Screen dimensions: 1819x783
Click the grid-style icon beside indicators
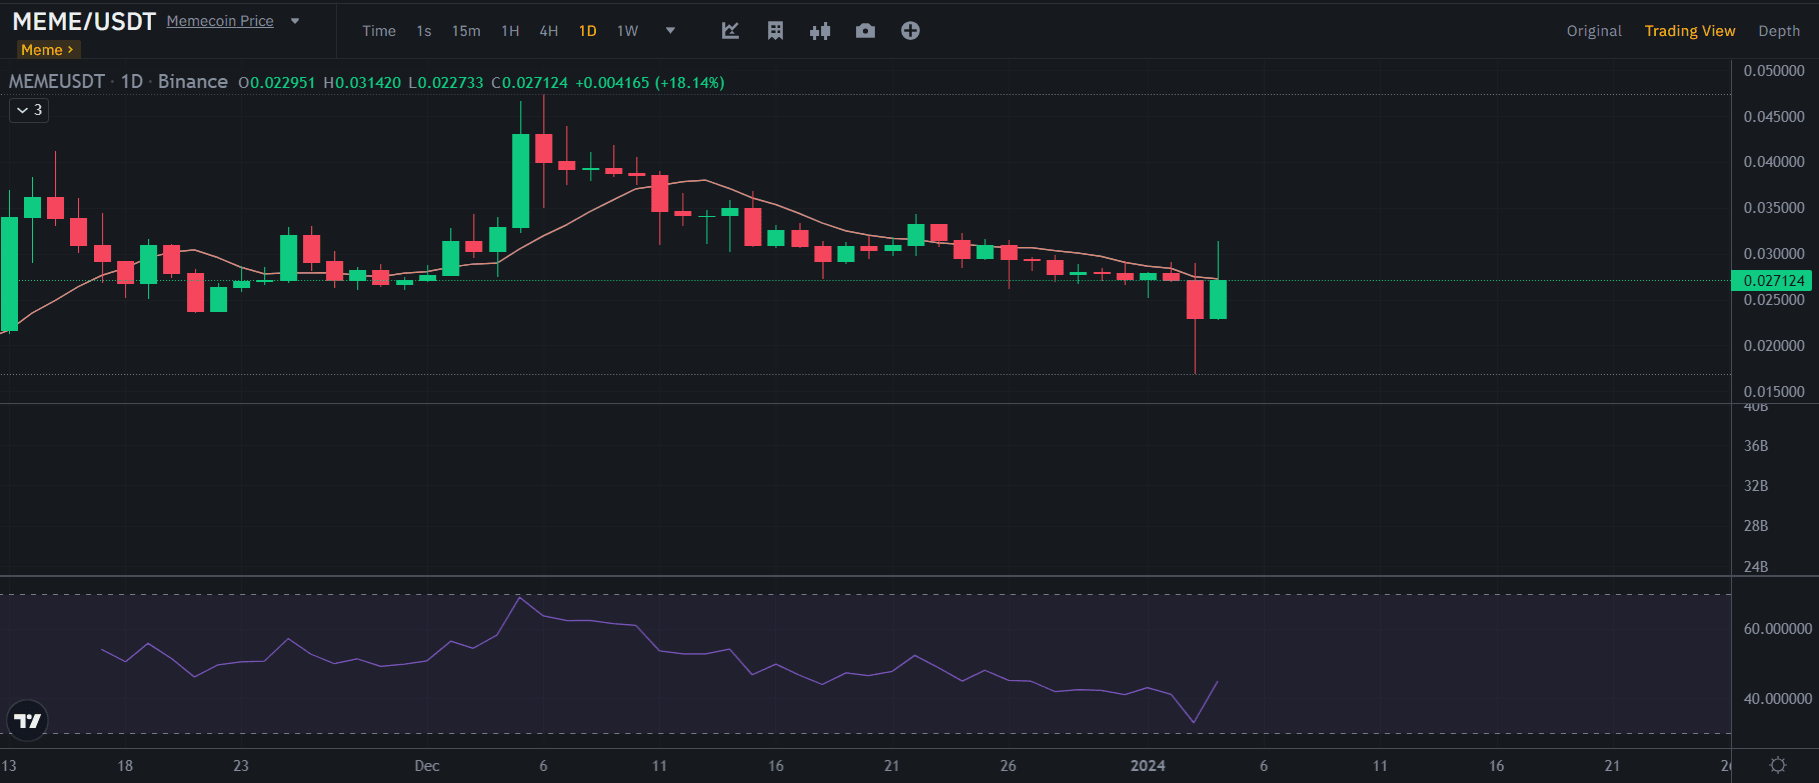click(775, 31)
